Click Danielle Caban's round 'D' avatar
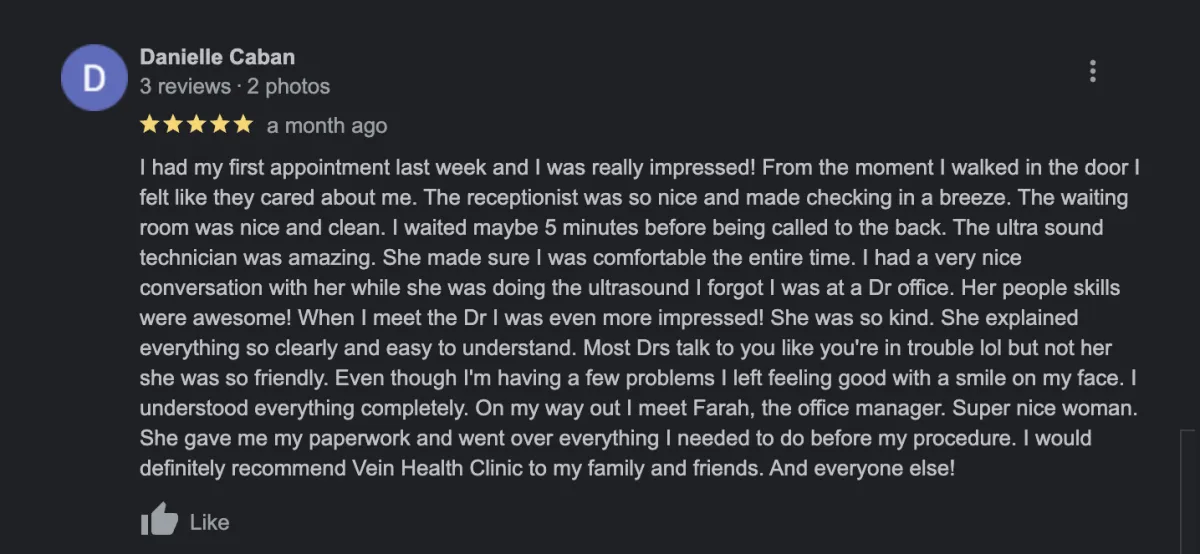The width and height of the screenshot is (1200, 554). 94,77
